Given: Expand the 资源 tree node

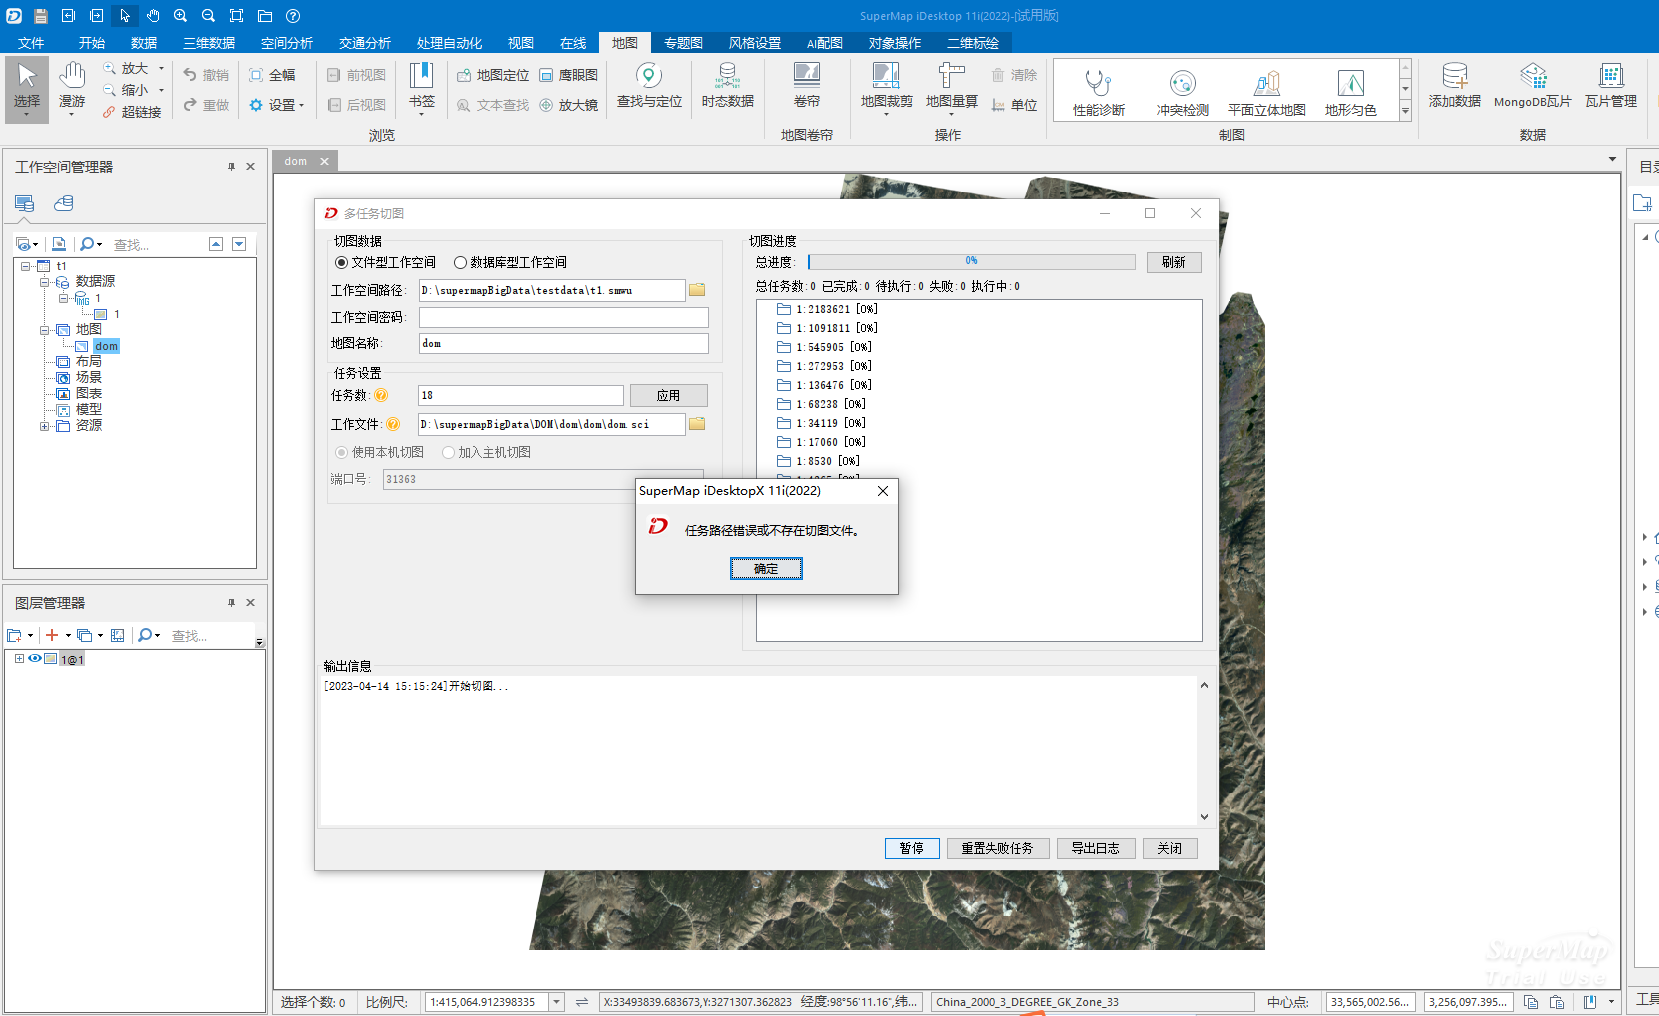Looking at the screenshot, I should coord(44,426).
